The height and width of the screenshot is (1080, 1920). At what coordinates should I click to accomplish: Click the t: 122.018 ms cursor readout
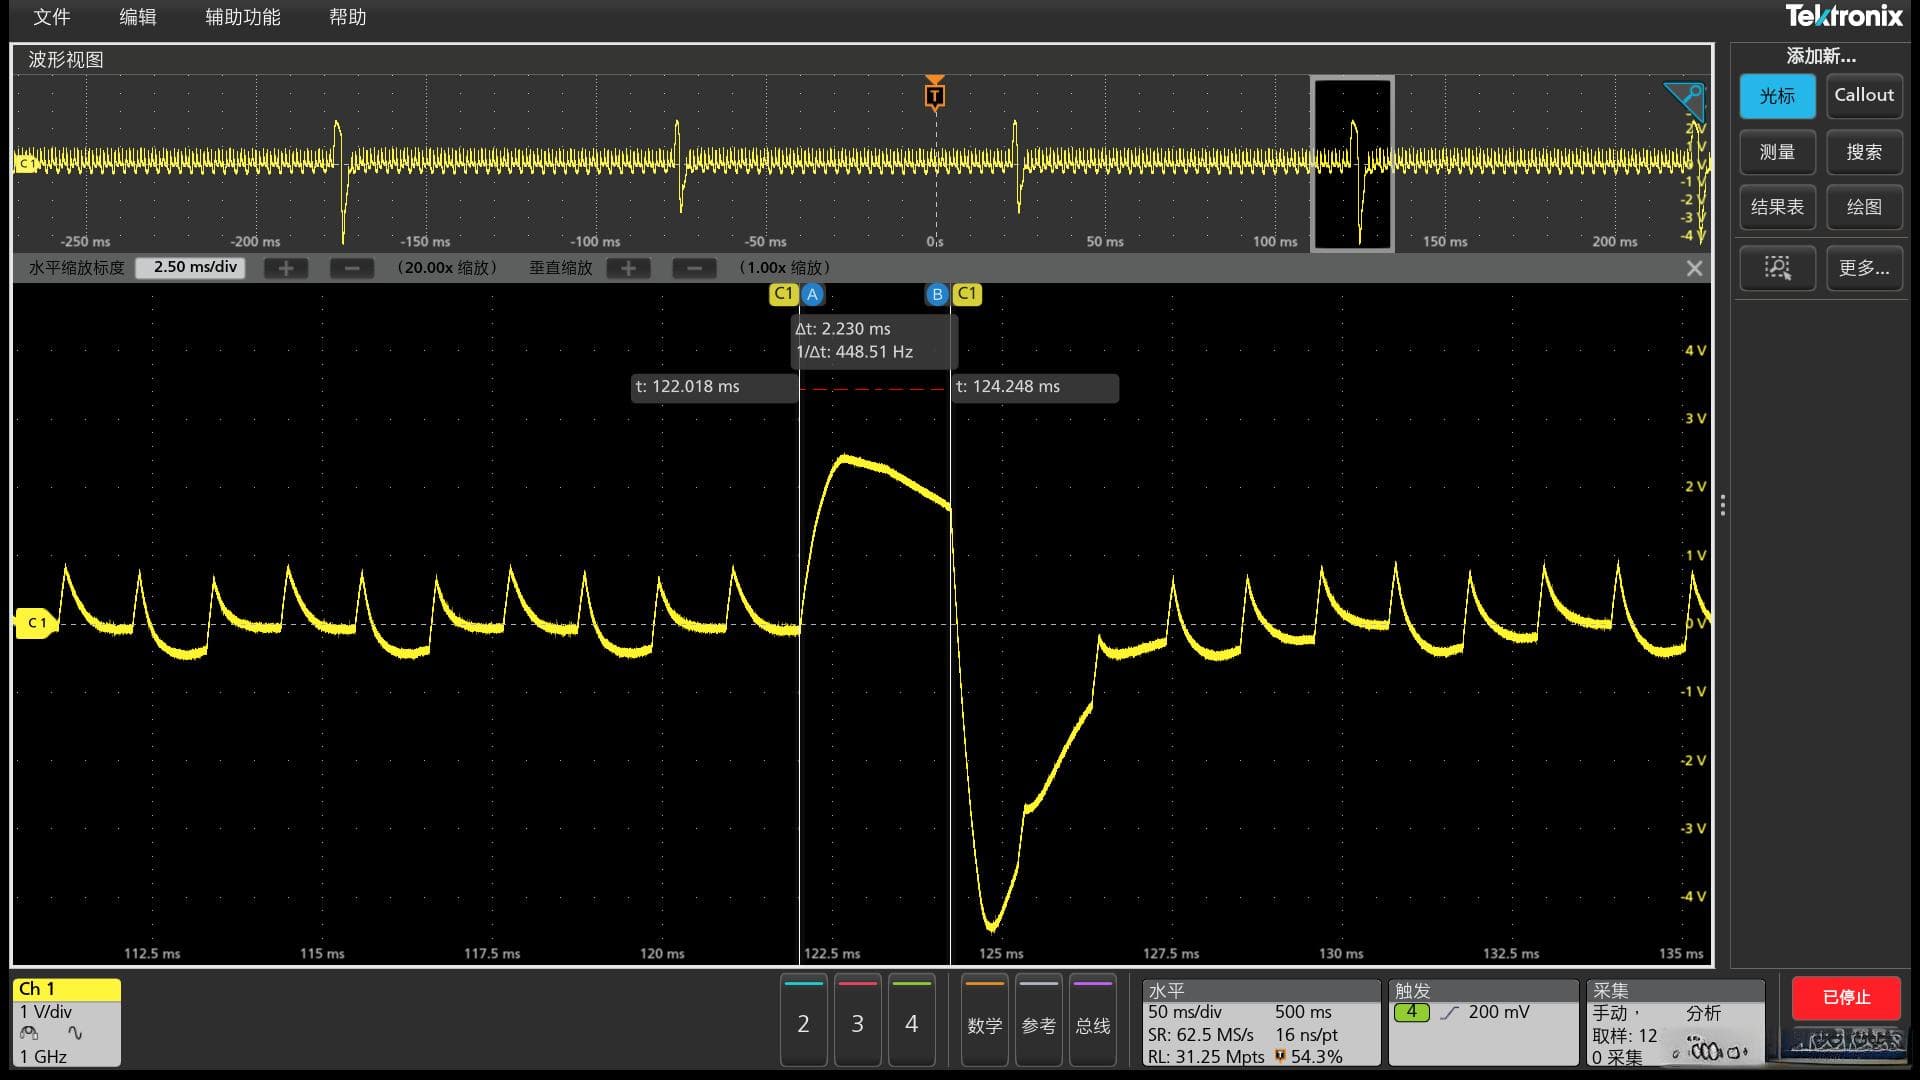(x=714, y=387)
